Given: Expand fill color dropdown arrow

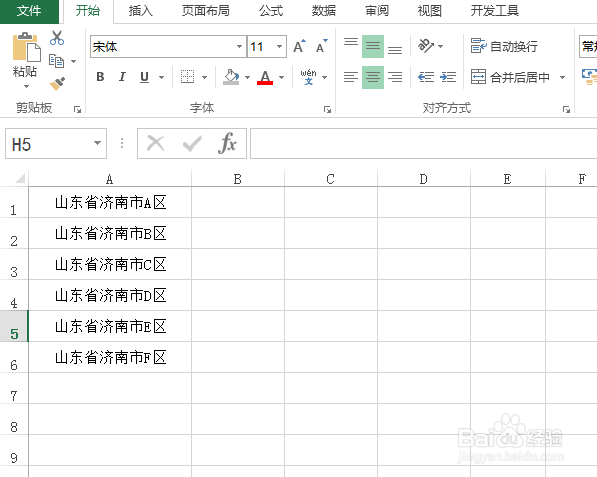Looking at the screenshot, I should coord(247,77).
